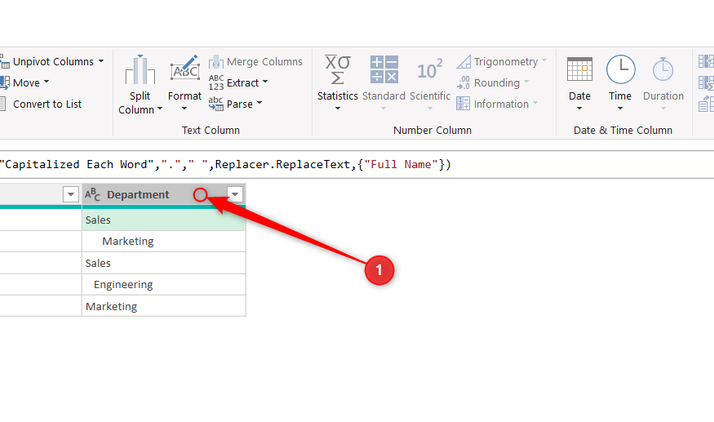Screen dimensions: 714x422
Task: Click in the formula bar text
Action: 225,164
